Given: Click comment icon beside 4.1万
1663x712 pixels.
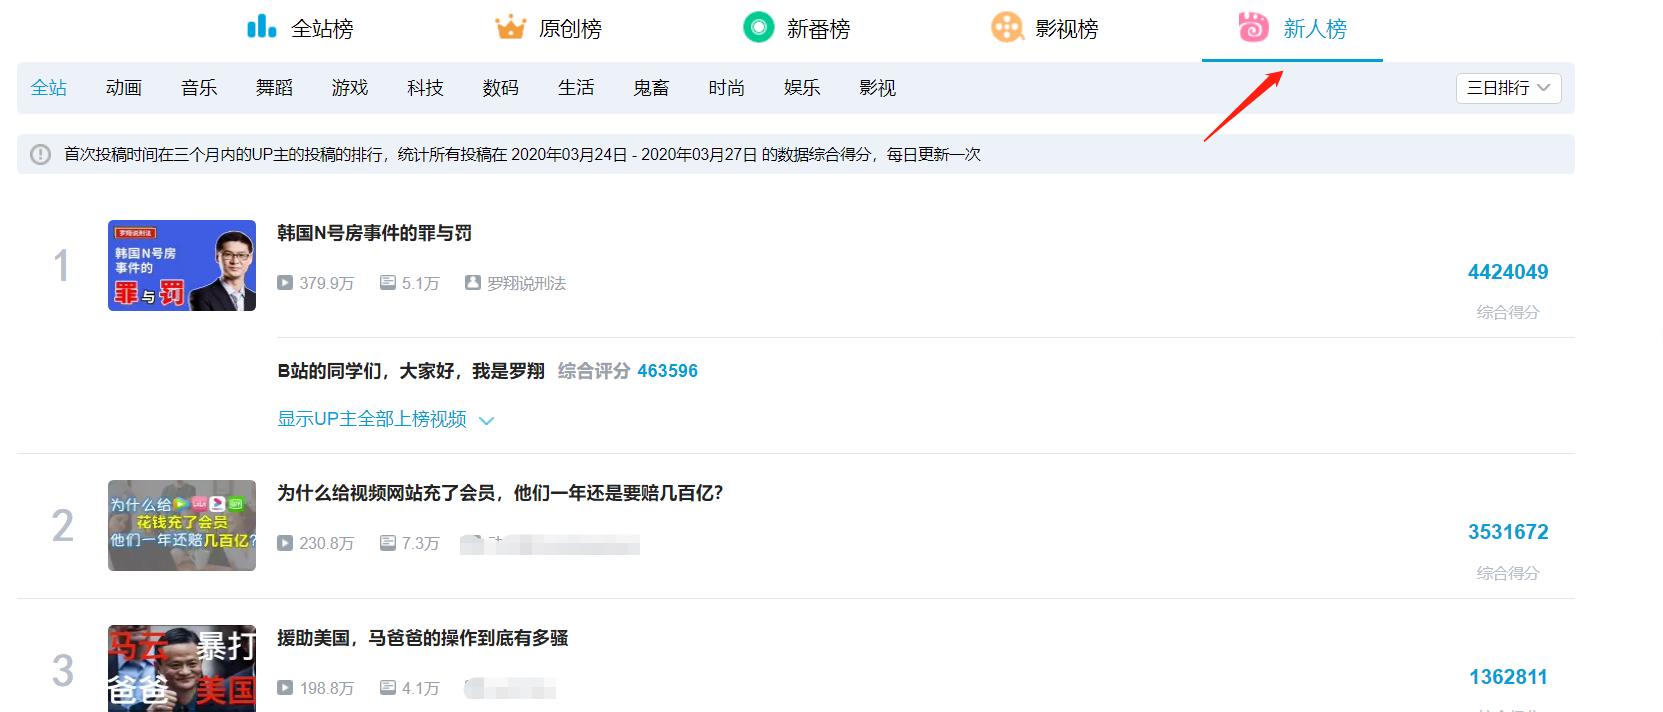Looking at the screenshot, I should click(388, 688).
